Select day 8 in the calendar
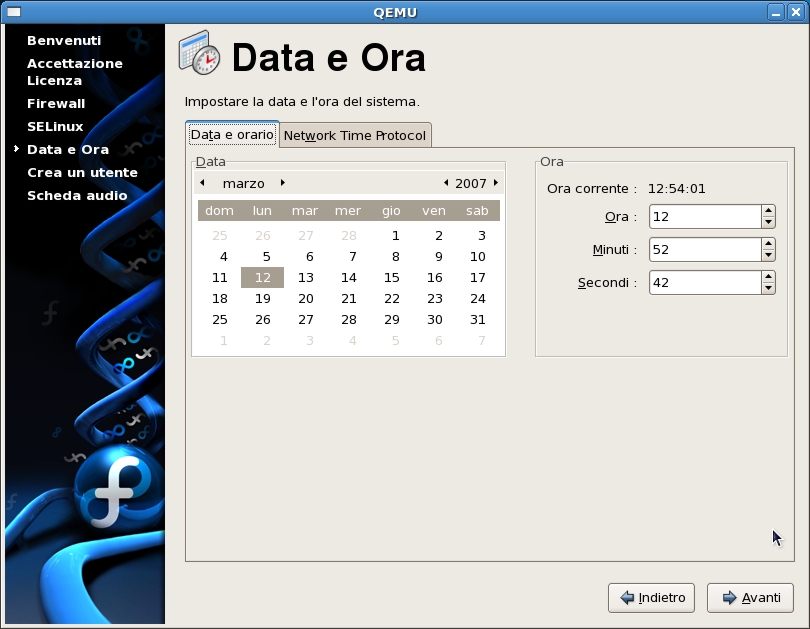This screenshot has height=629, width=810. pos(395,257)
